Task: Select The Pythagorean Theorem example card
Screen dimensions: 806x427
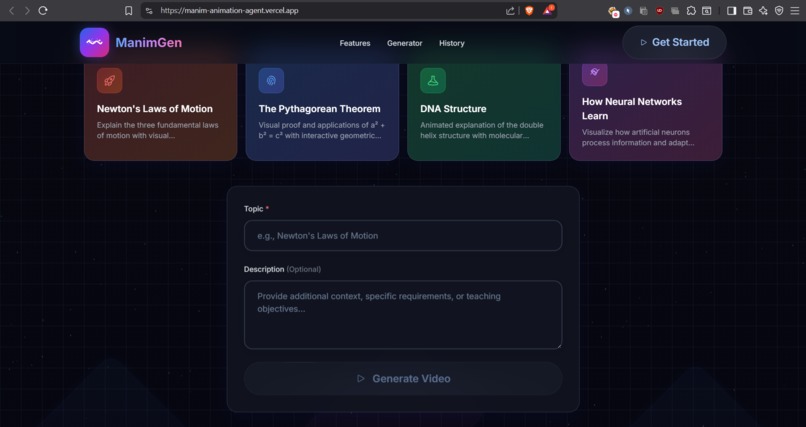Action: (x=322, y=112)
